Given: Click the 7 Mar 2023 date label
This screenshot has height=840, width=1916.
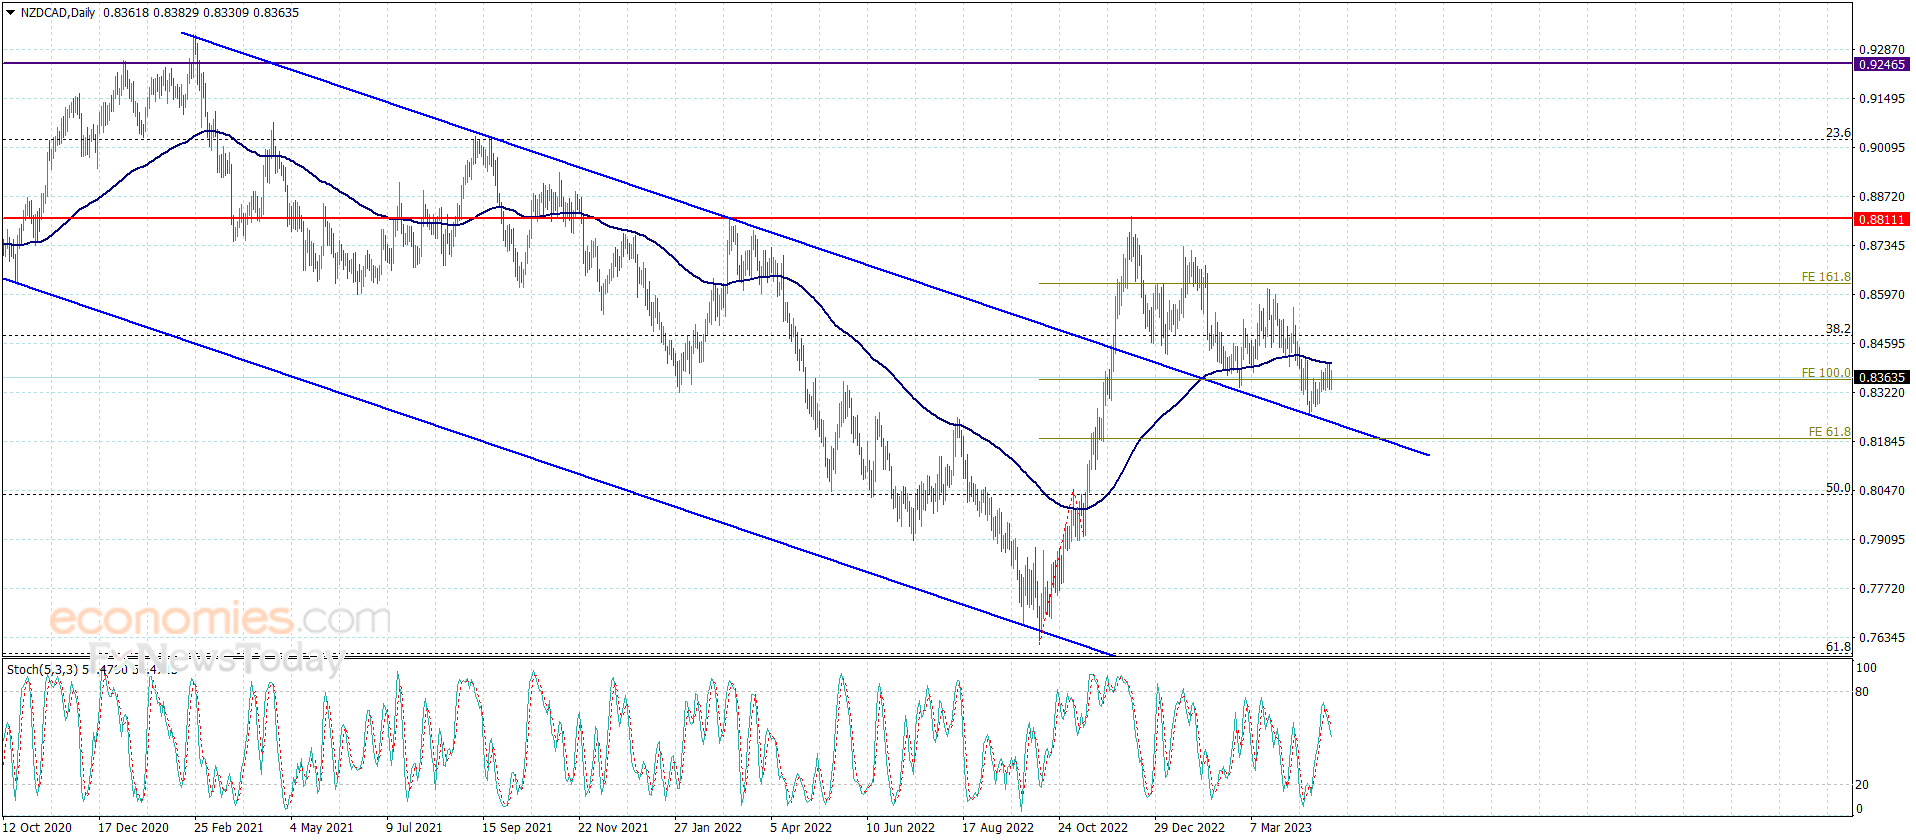Looking at the screenshot, I should tap(1281, 827).
